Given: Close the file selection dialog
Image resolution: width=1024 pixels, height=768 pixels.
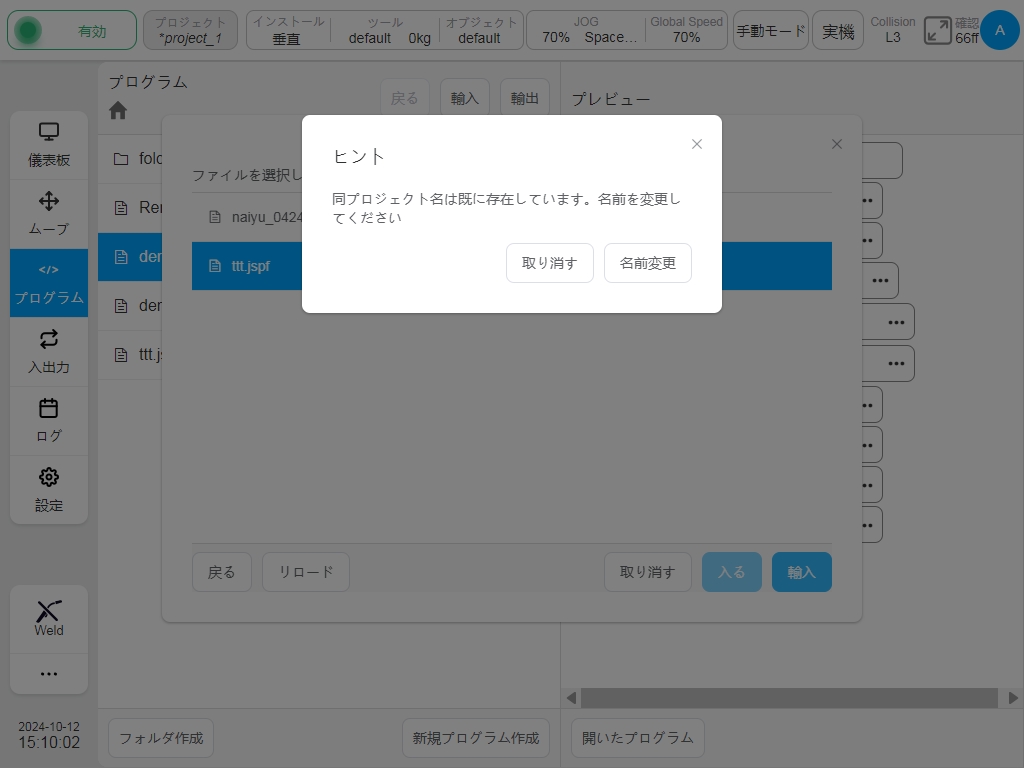Looking at the screenshot, I should pos(837,144).
